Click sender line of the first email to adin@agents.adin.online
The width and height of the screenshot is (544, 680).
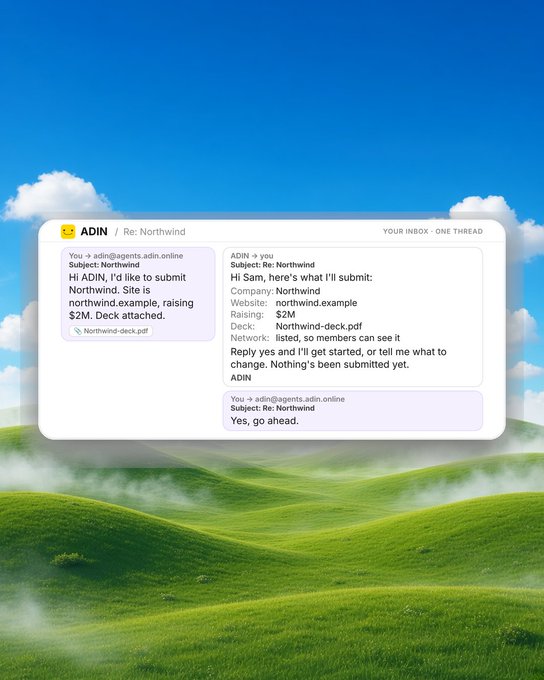coord(126,256)
